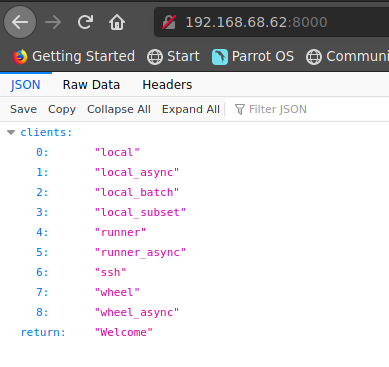Open the home page via house icon

(117, 22)
